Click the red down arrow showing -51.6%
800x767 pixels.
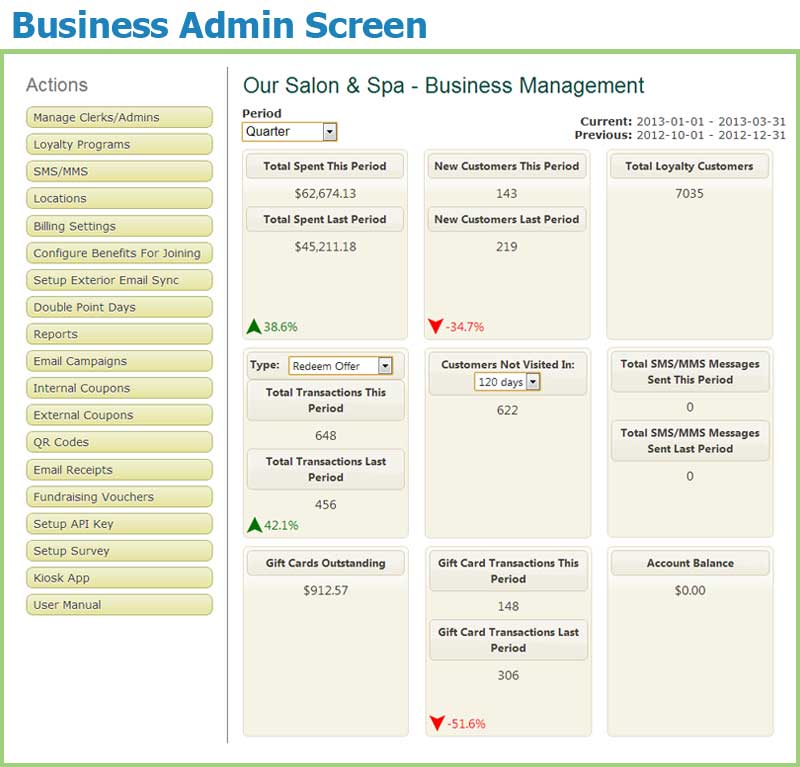(x=435, y=722)
